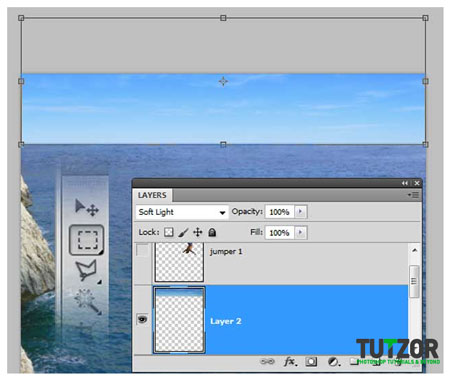
Task: Click the middle-right transform handle
Action: click(425, 81)
